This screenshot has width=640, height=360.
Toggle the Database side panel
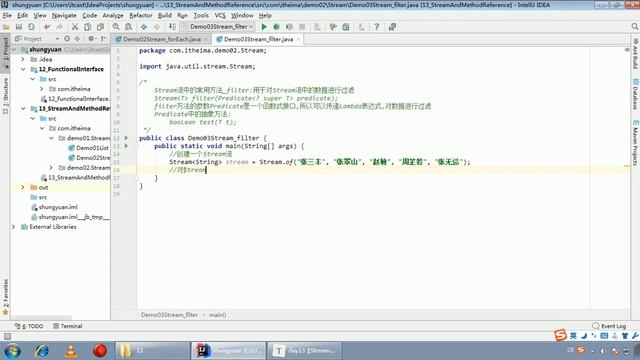coord(636,94)
